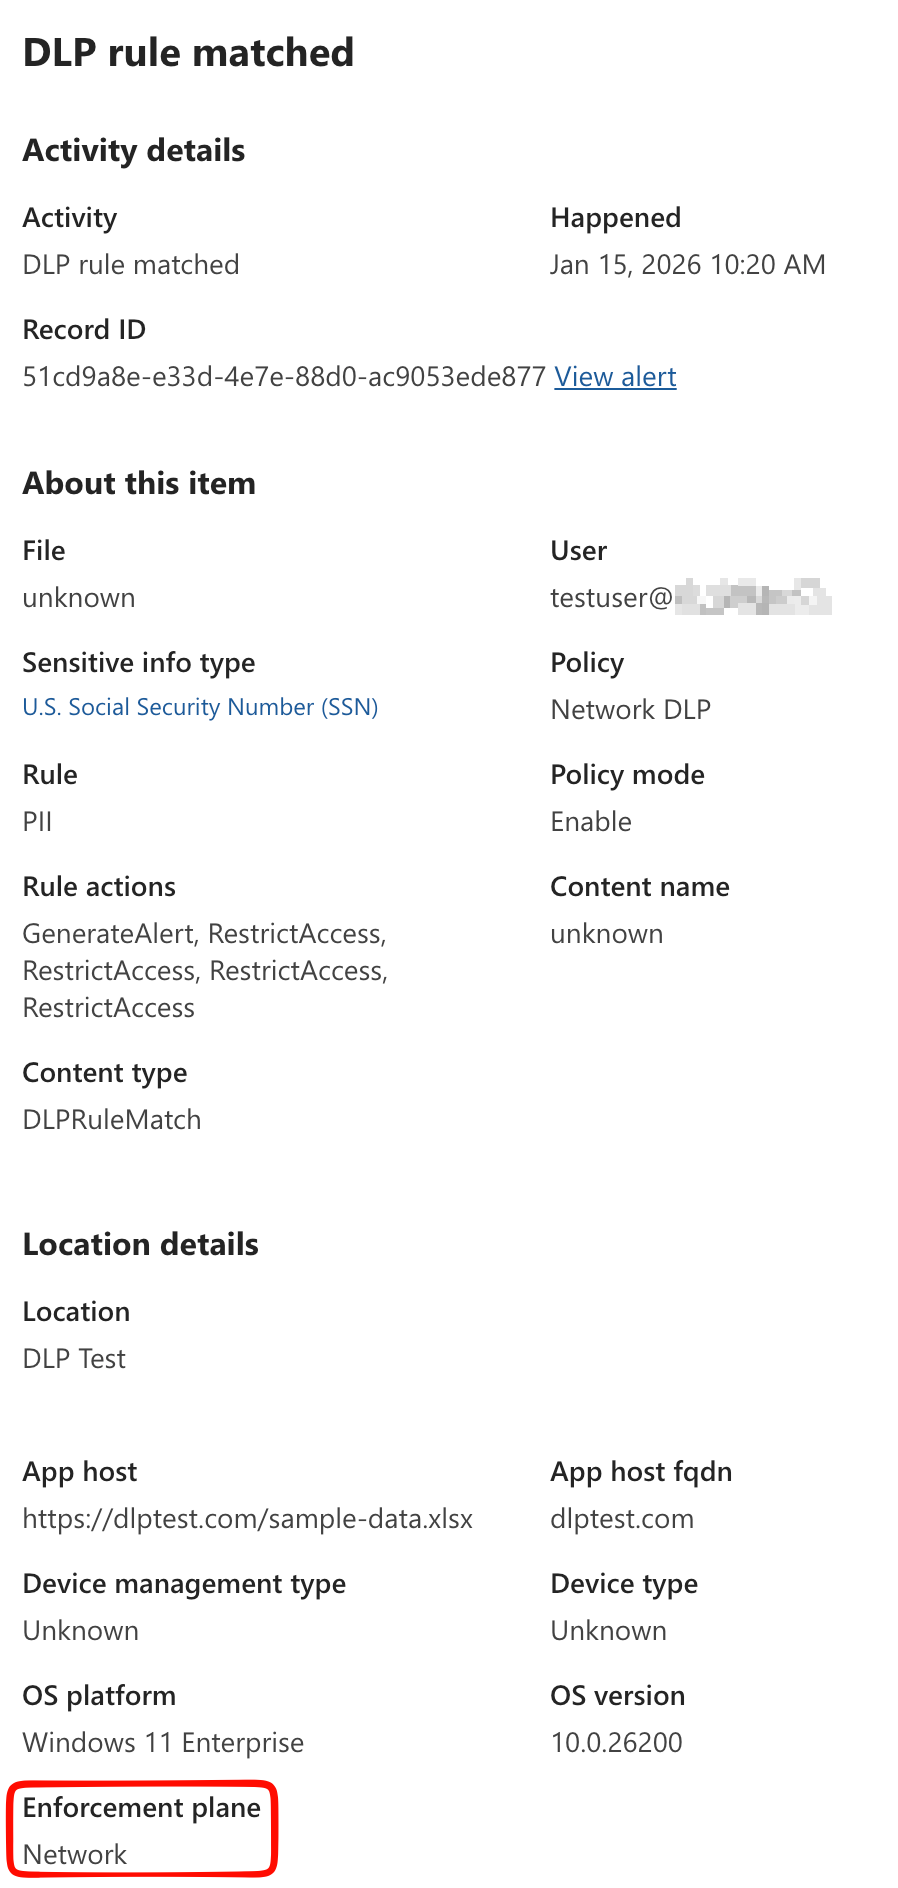Select the Activity details section header
This screenshot has height=1888, width=898.
(x=133, y=150)
